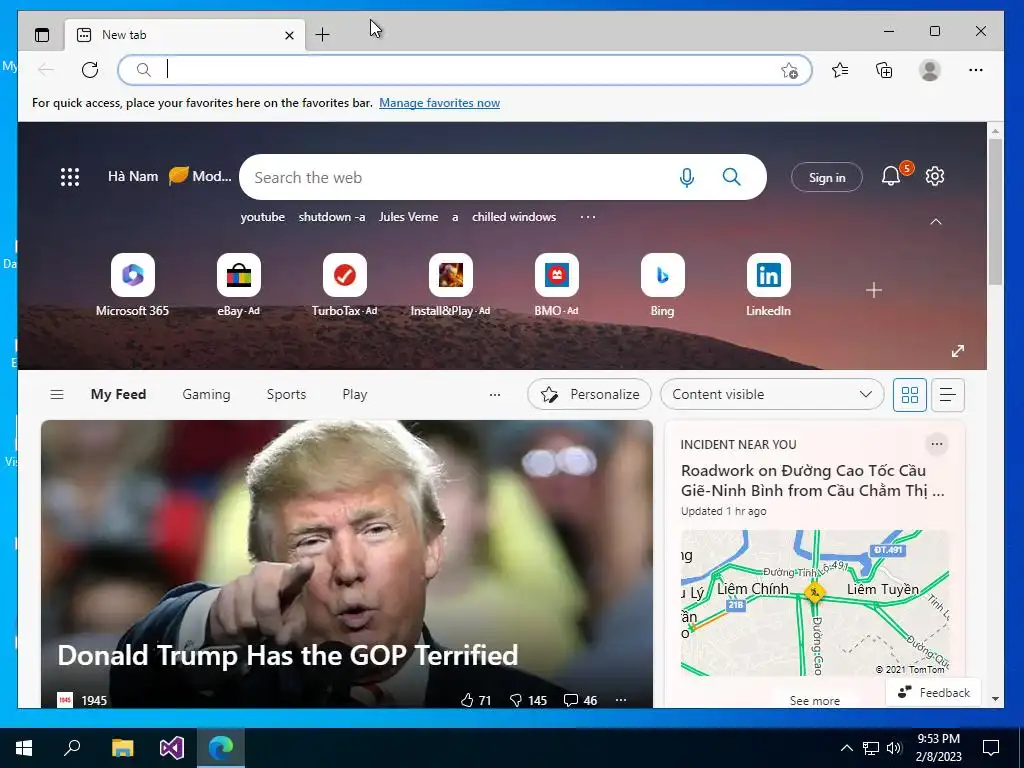Add a new quick link site
This screenshot has width=1024, height=768.
(x=874, y=290)
